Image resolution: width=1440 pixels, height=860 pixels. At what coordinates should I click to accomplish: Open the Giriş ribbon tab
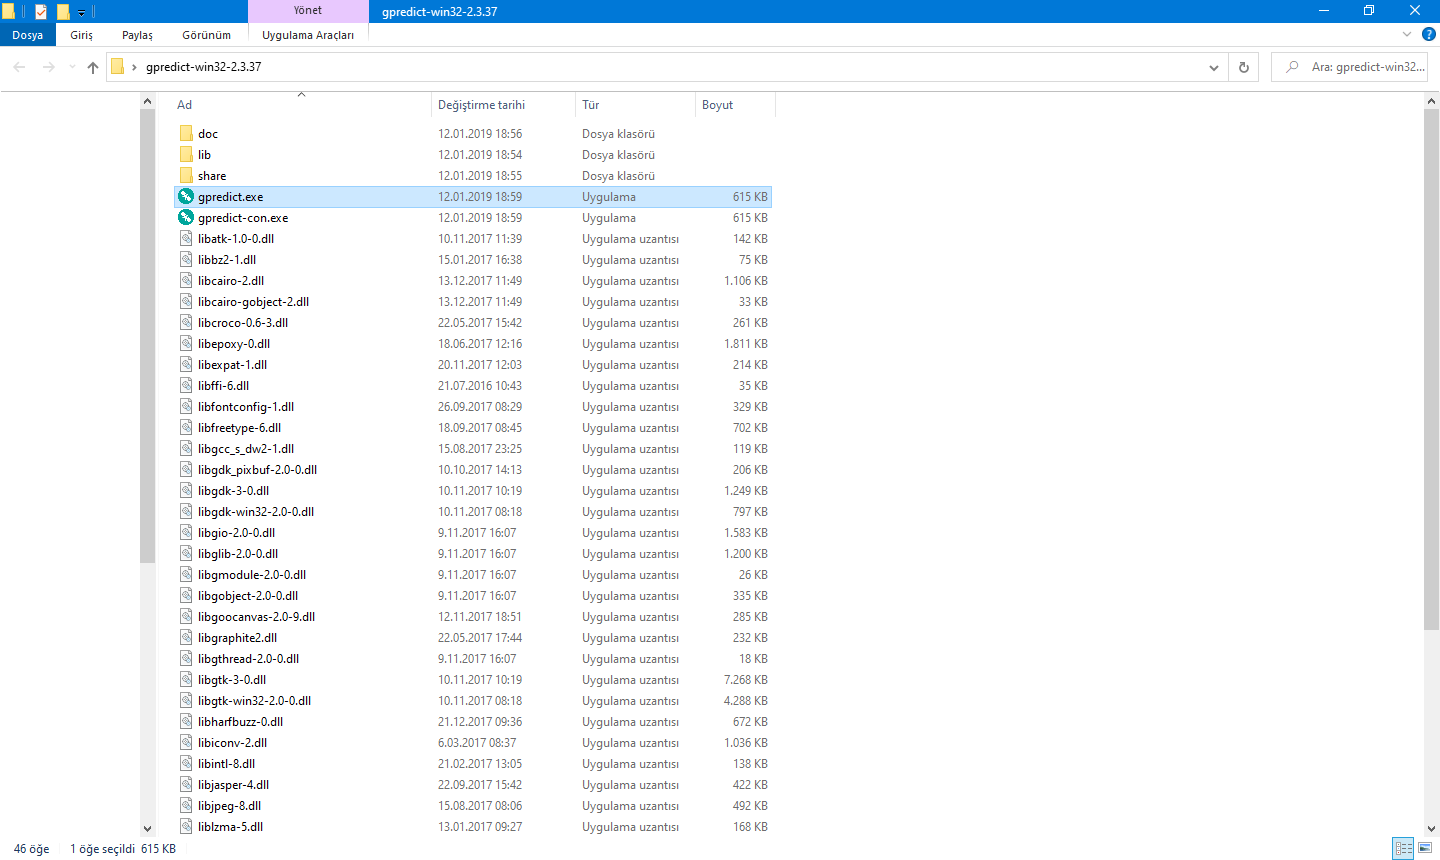pos(81,35)
